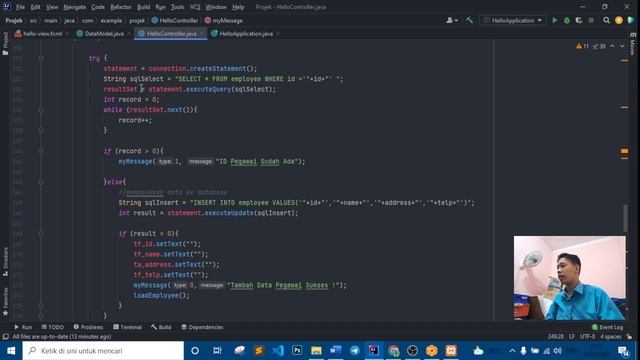Viewport: 640px width, 360px height.
Task: Start debugging with the bug icon
Action: (x=567, y=20)
